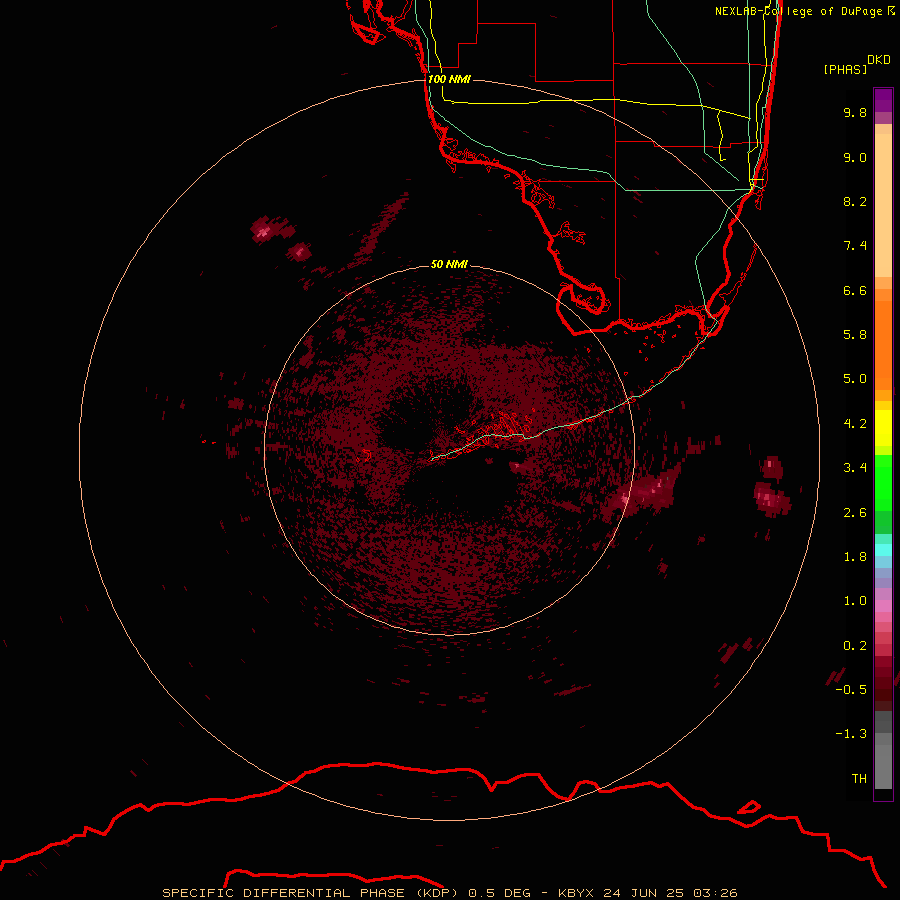Click the 4.2 value on color scale
Screen dimensions: 900x900
(x=855, y=424)
